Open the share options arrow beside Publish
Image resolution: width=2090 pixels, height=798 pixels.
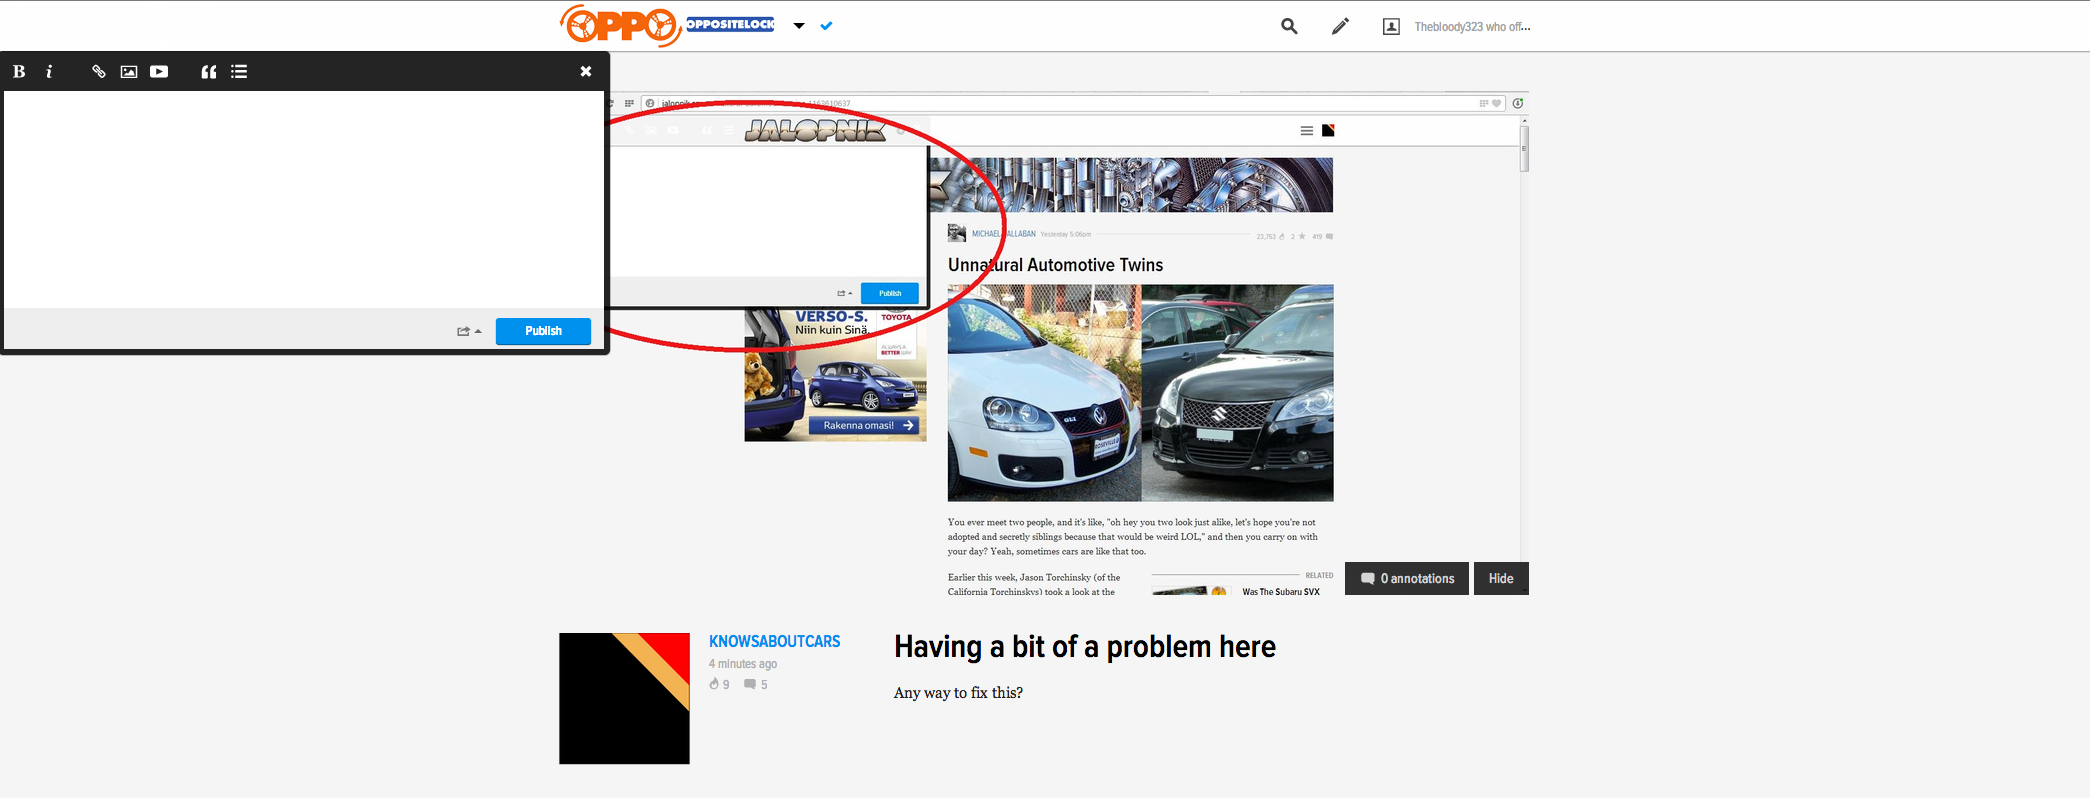tap(469, 331)
